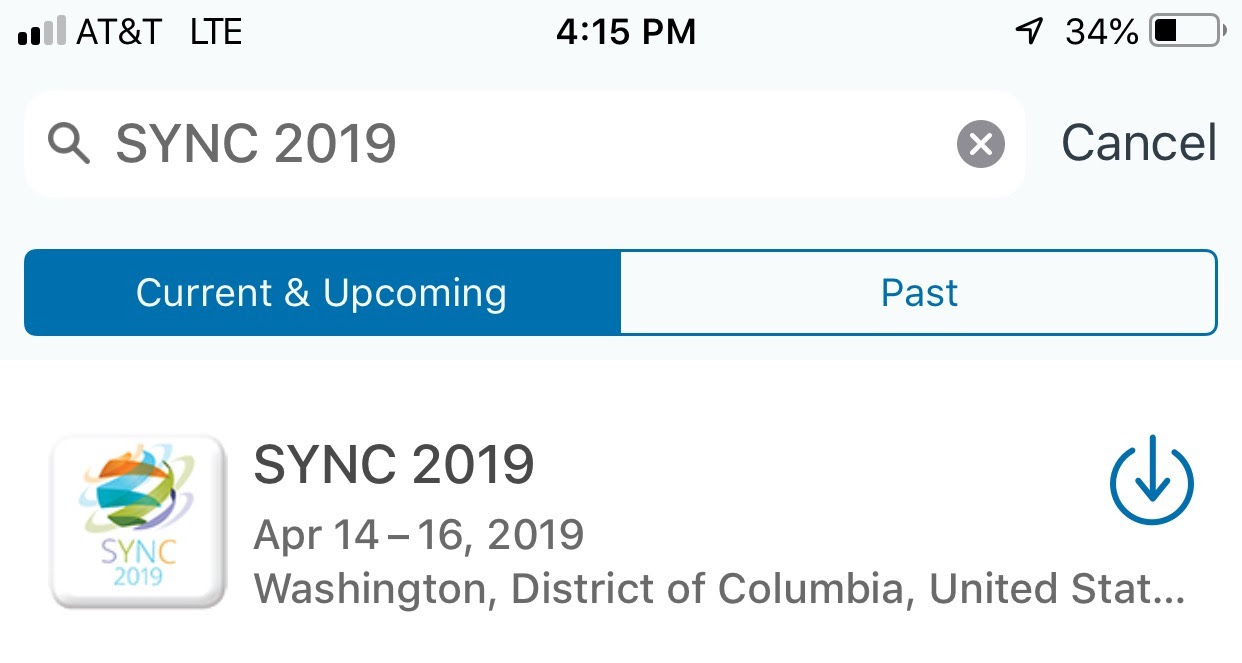Tap the location arrow status icon
This screenshot has width=1242, height=663.
pyautogui.click(x=1029, y=33)
